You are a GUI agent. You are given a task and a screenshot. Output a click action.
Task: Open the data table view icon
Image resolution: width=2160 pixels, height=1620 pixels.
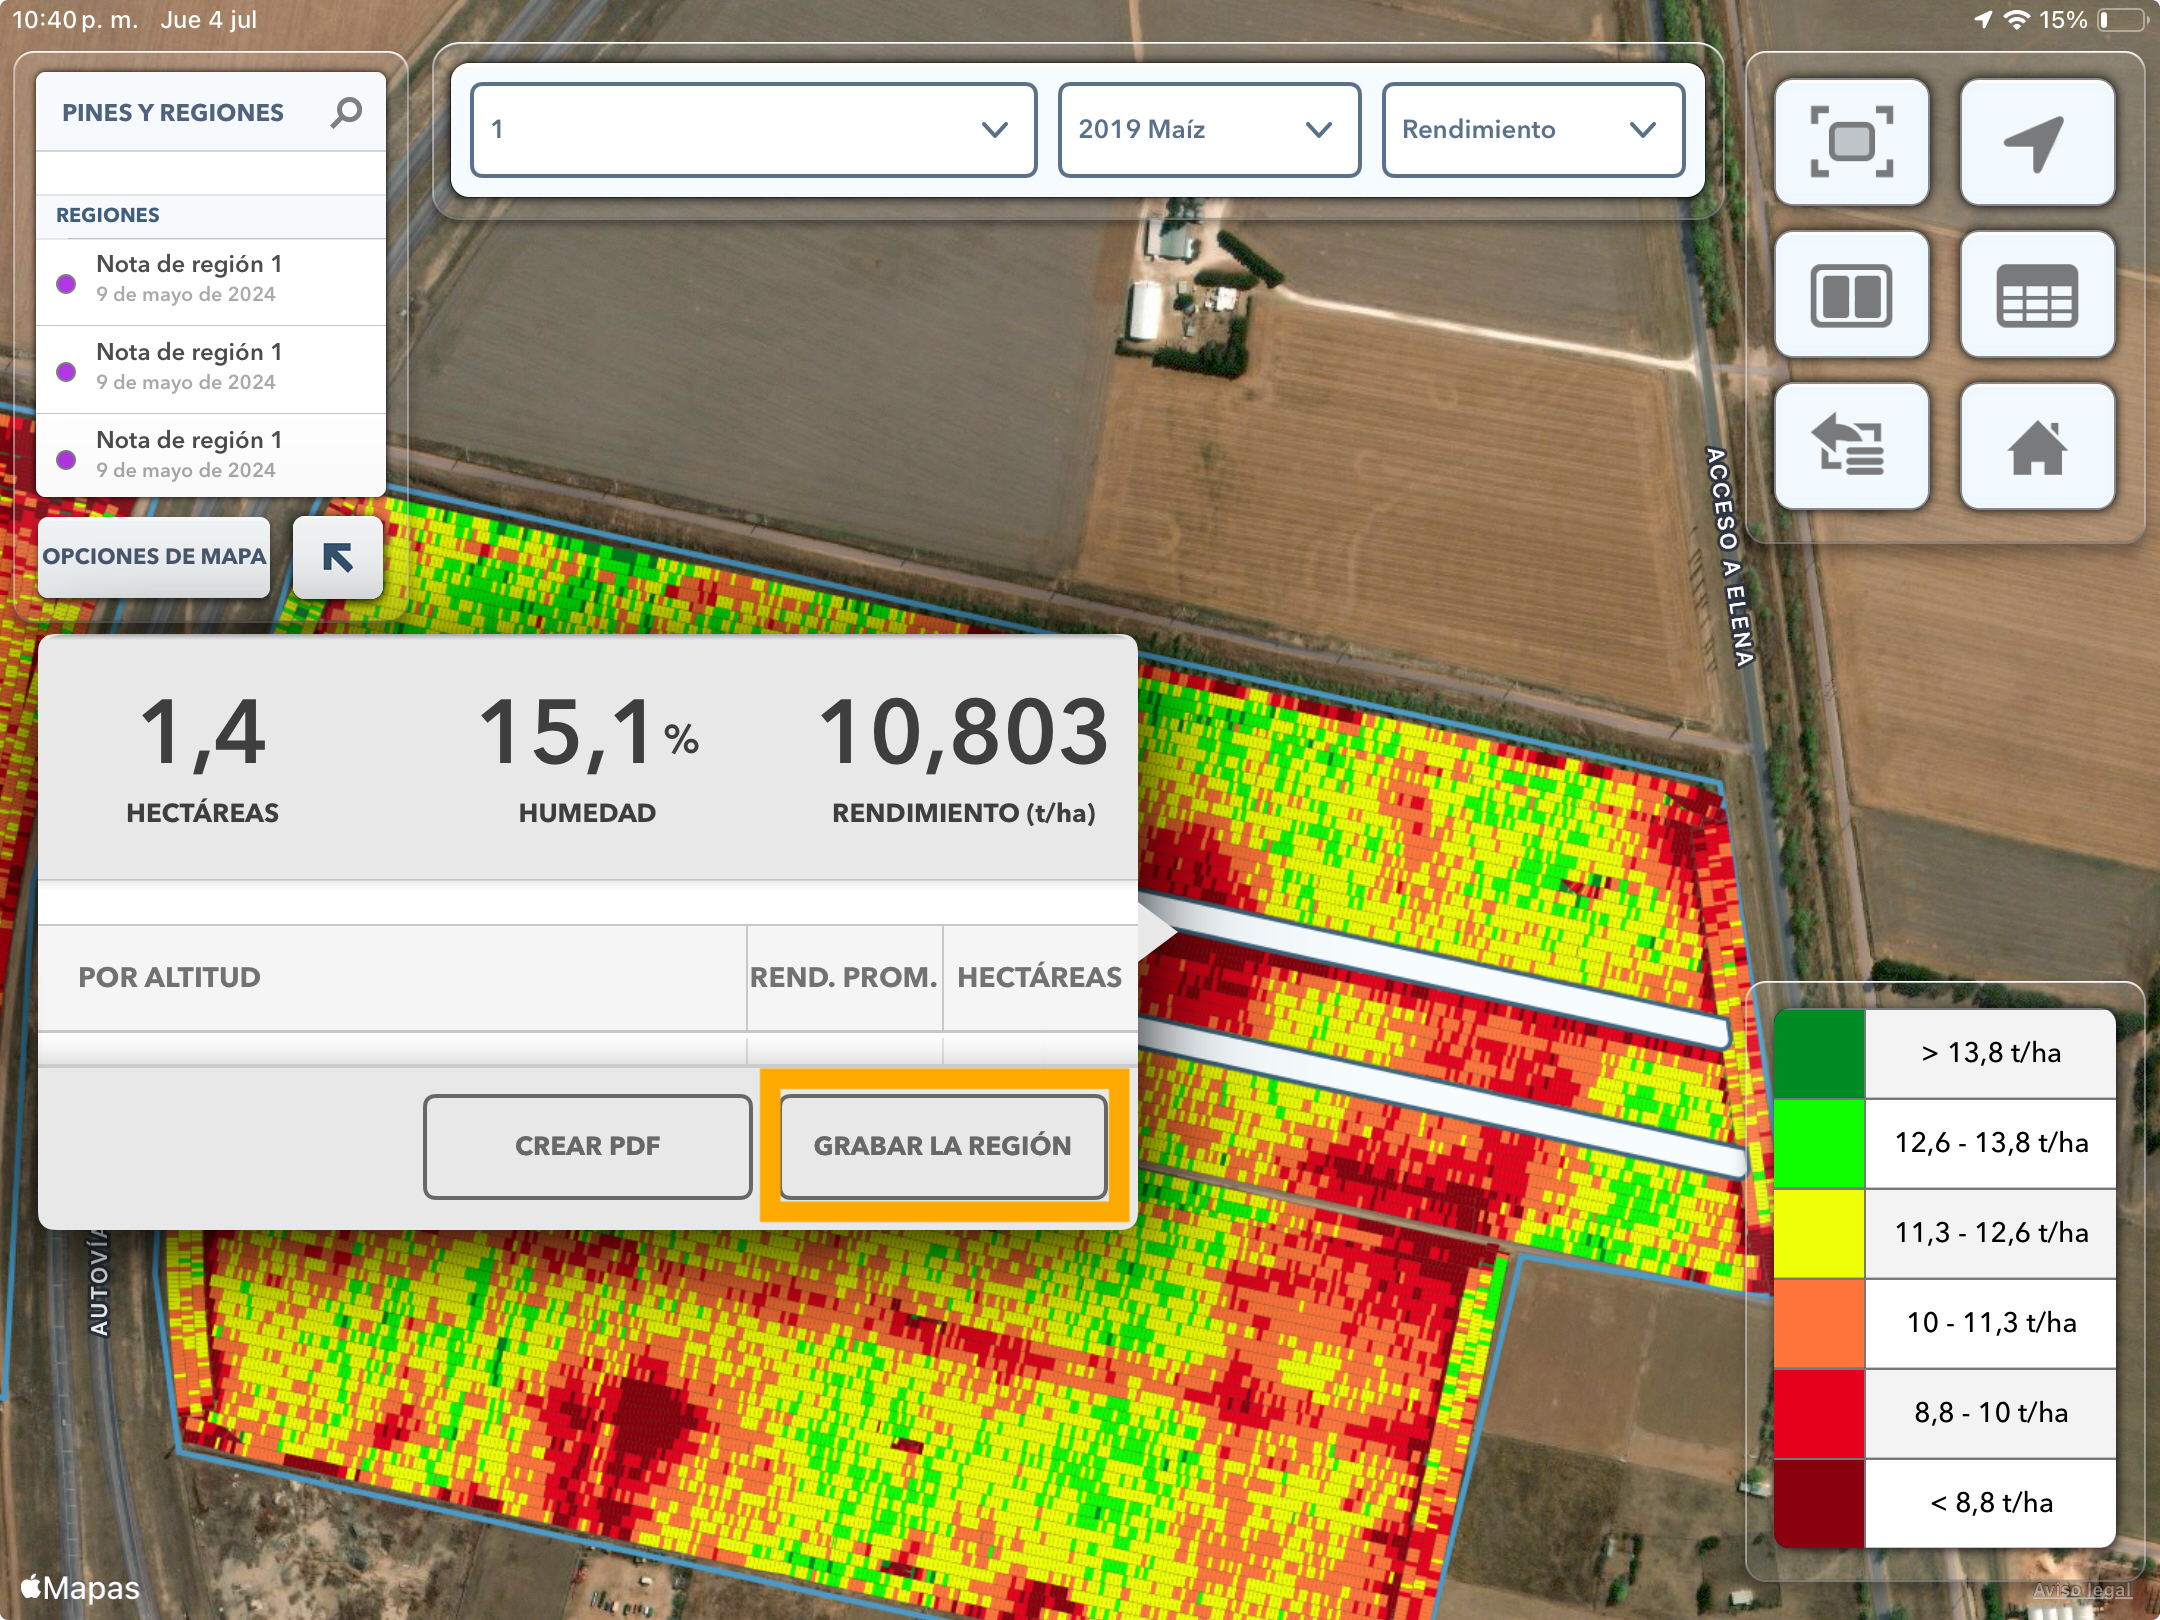click(x=2037, y=295)
